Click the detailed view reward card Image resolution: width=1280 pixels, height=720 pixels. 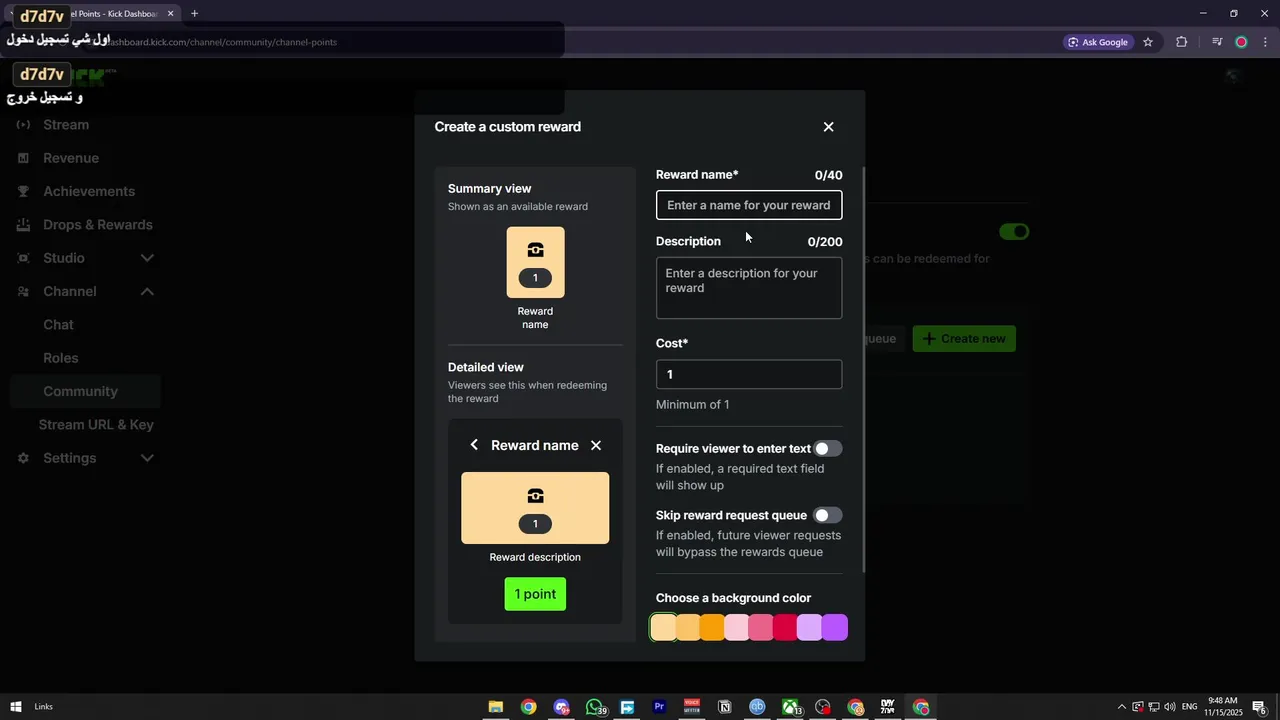coord(535,508)
